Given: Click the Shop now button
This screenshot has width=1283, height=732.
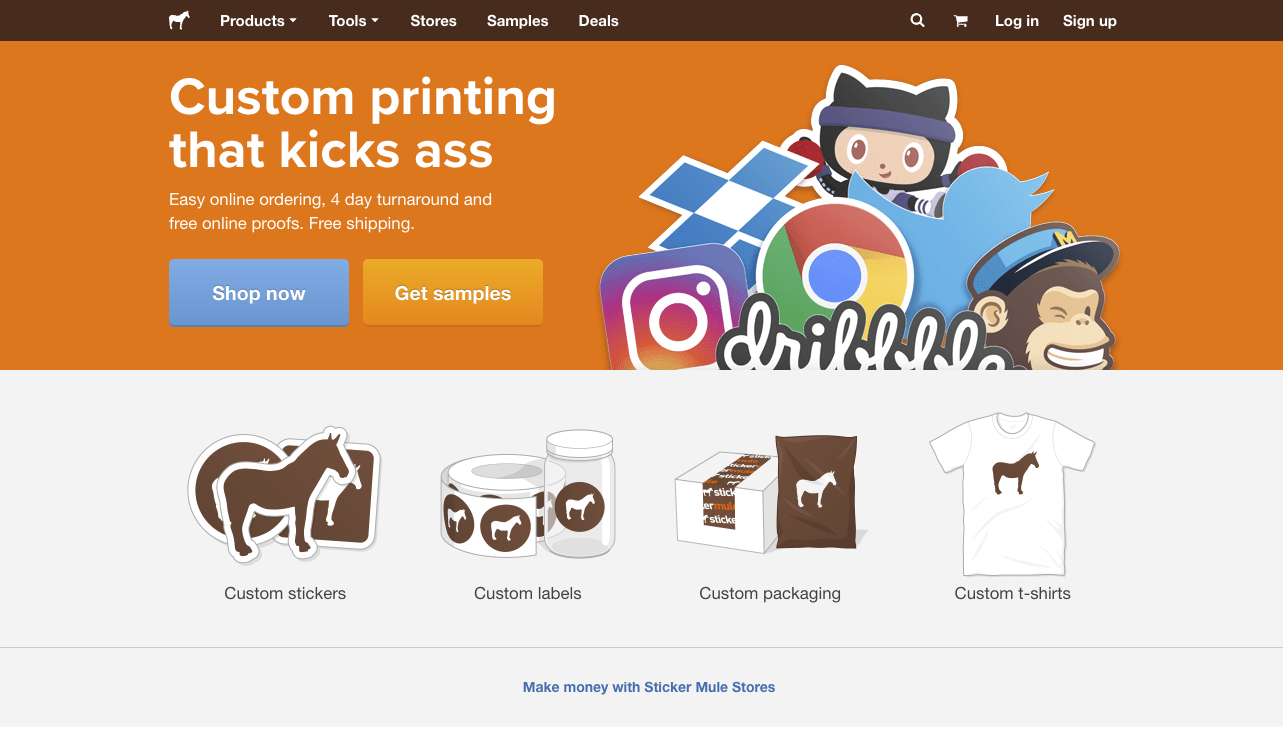Looking at the screenshot, I should 259,293.
